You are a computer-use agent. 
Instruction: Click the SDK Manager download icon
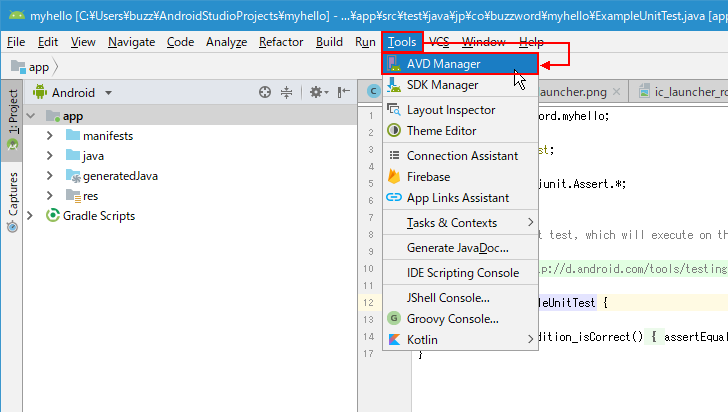pyautogui.click(x=394, y=85)
